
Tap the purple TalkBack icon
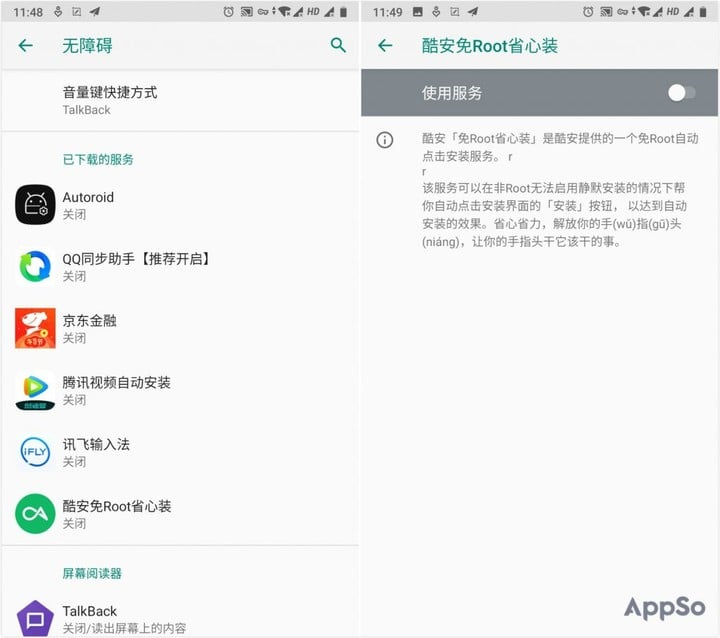pos(35,618)
